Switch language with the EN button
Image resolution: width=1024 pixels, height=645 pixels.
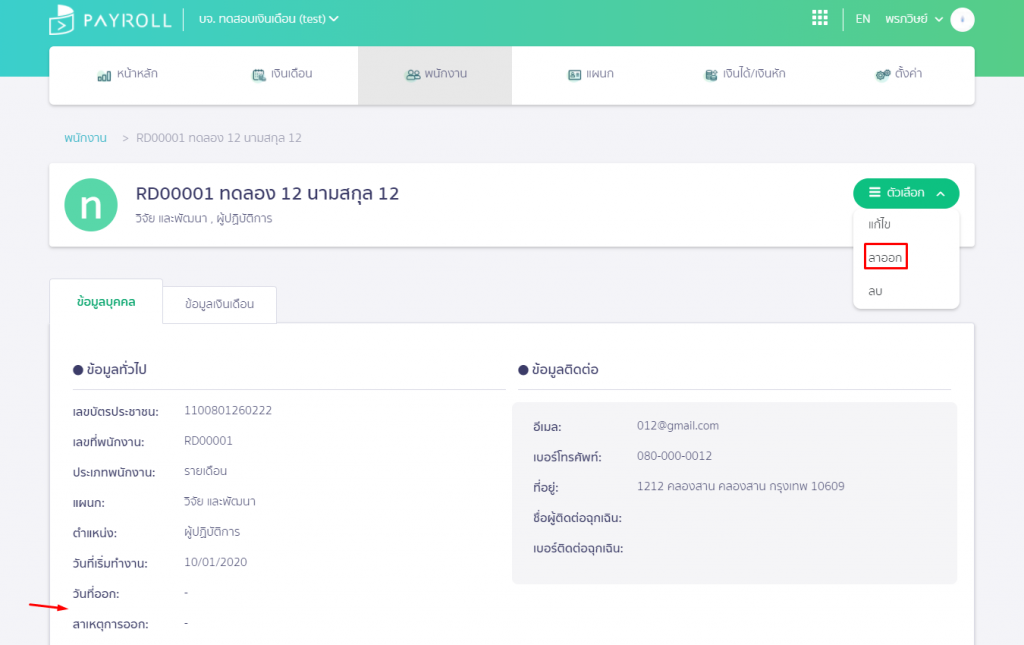[x=863, y=19]
